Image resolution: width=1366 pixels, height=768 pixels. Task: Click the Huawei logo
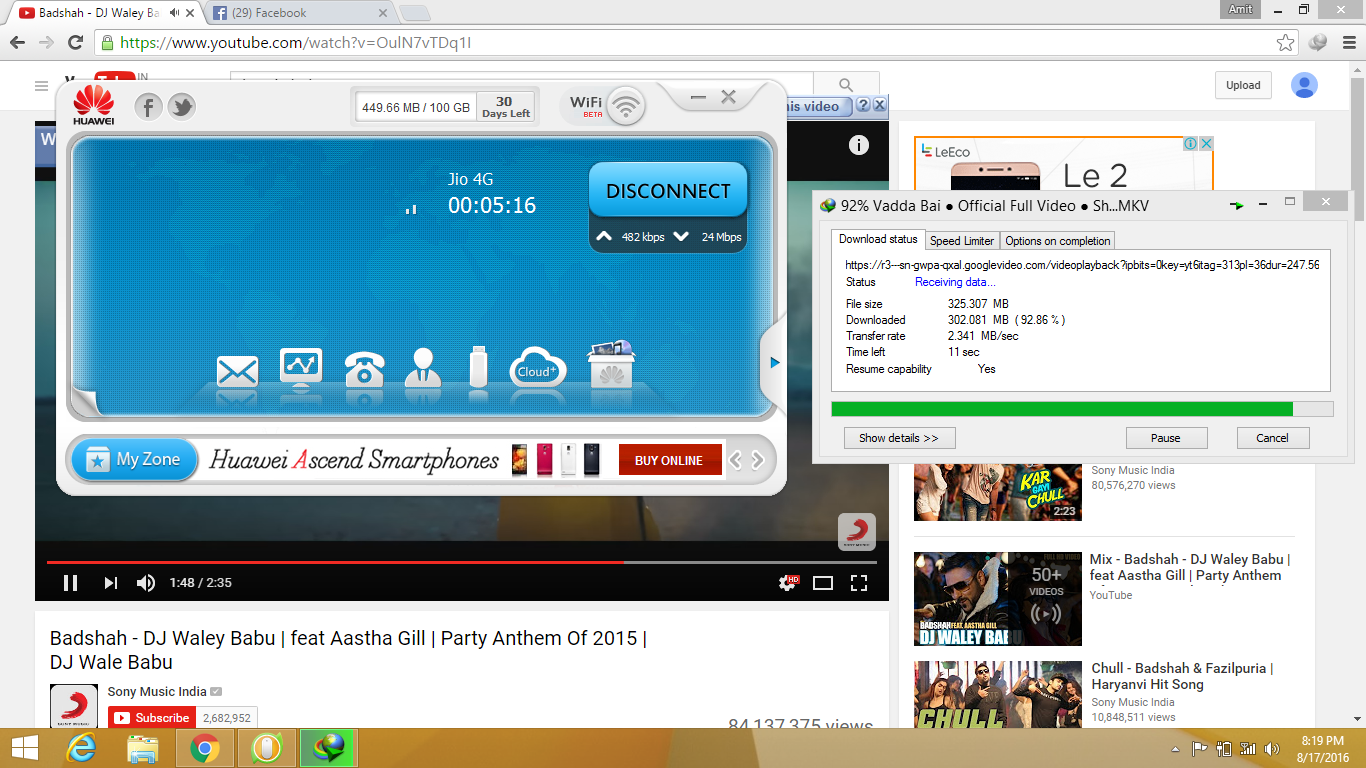click(x=93, y=106)
